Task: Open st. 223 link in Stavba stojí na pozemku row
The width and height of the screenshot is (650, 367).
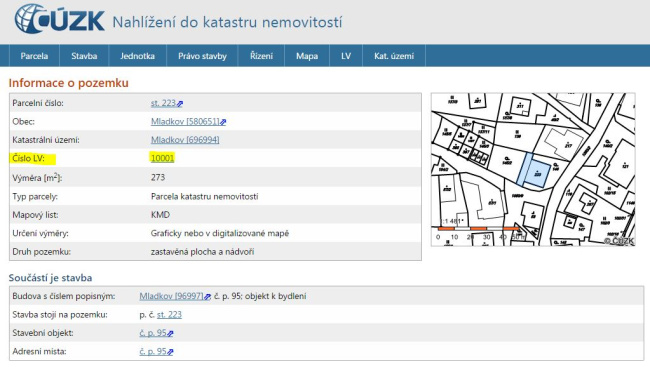Action: point(169,315)
